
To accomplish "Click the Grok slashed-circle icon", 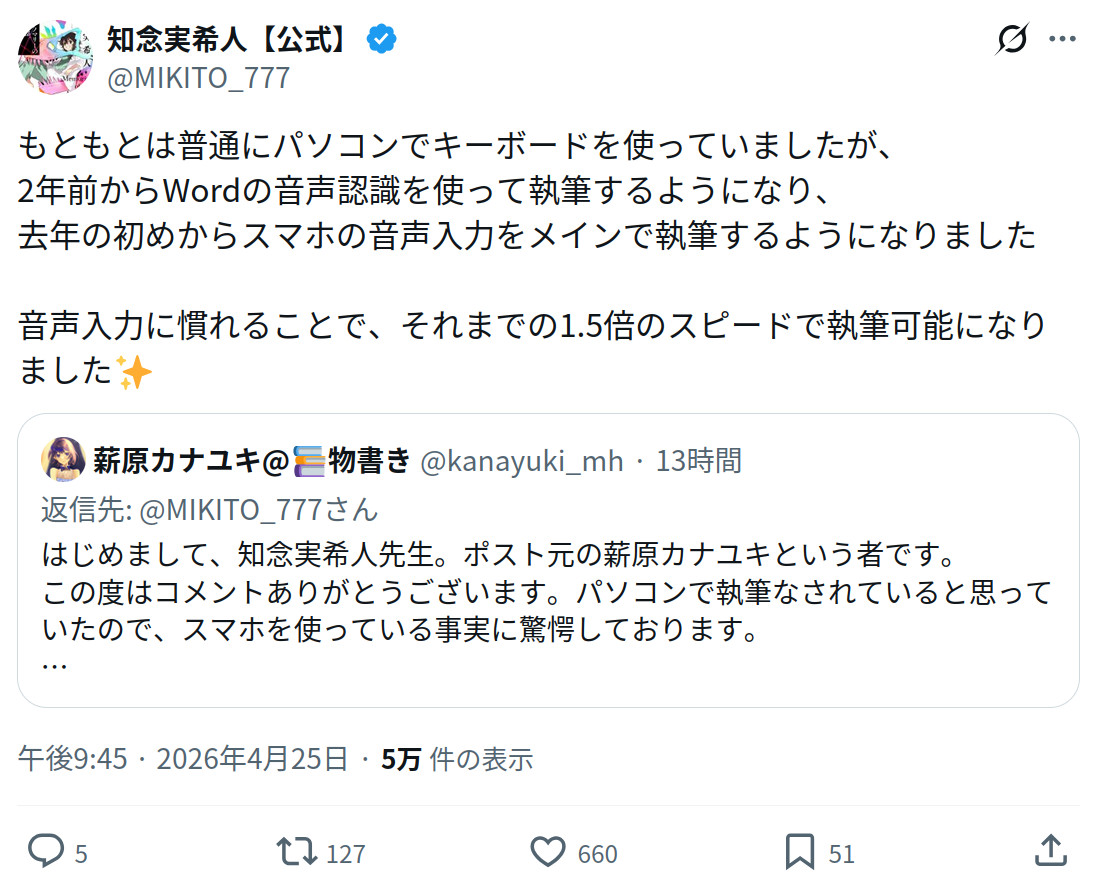I will tap(1011, 40).
